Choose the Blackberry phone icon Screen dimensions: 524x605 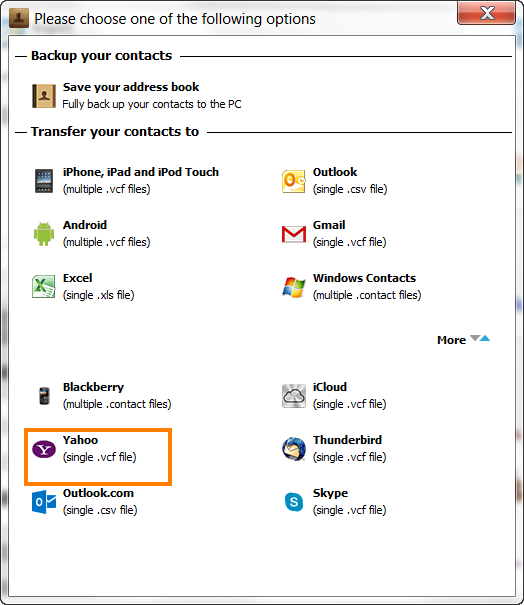[44, 395]
